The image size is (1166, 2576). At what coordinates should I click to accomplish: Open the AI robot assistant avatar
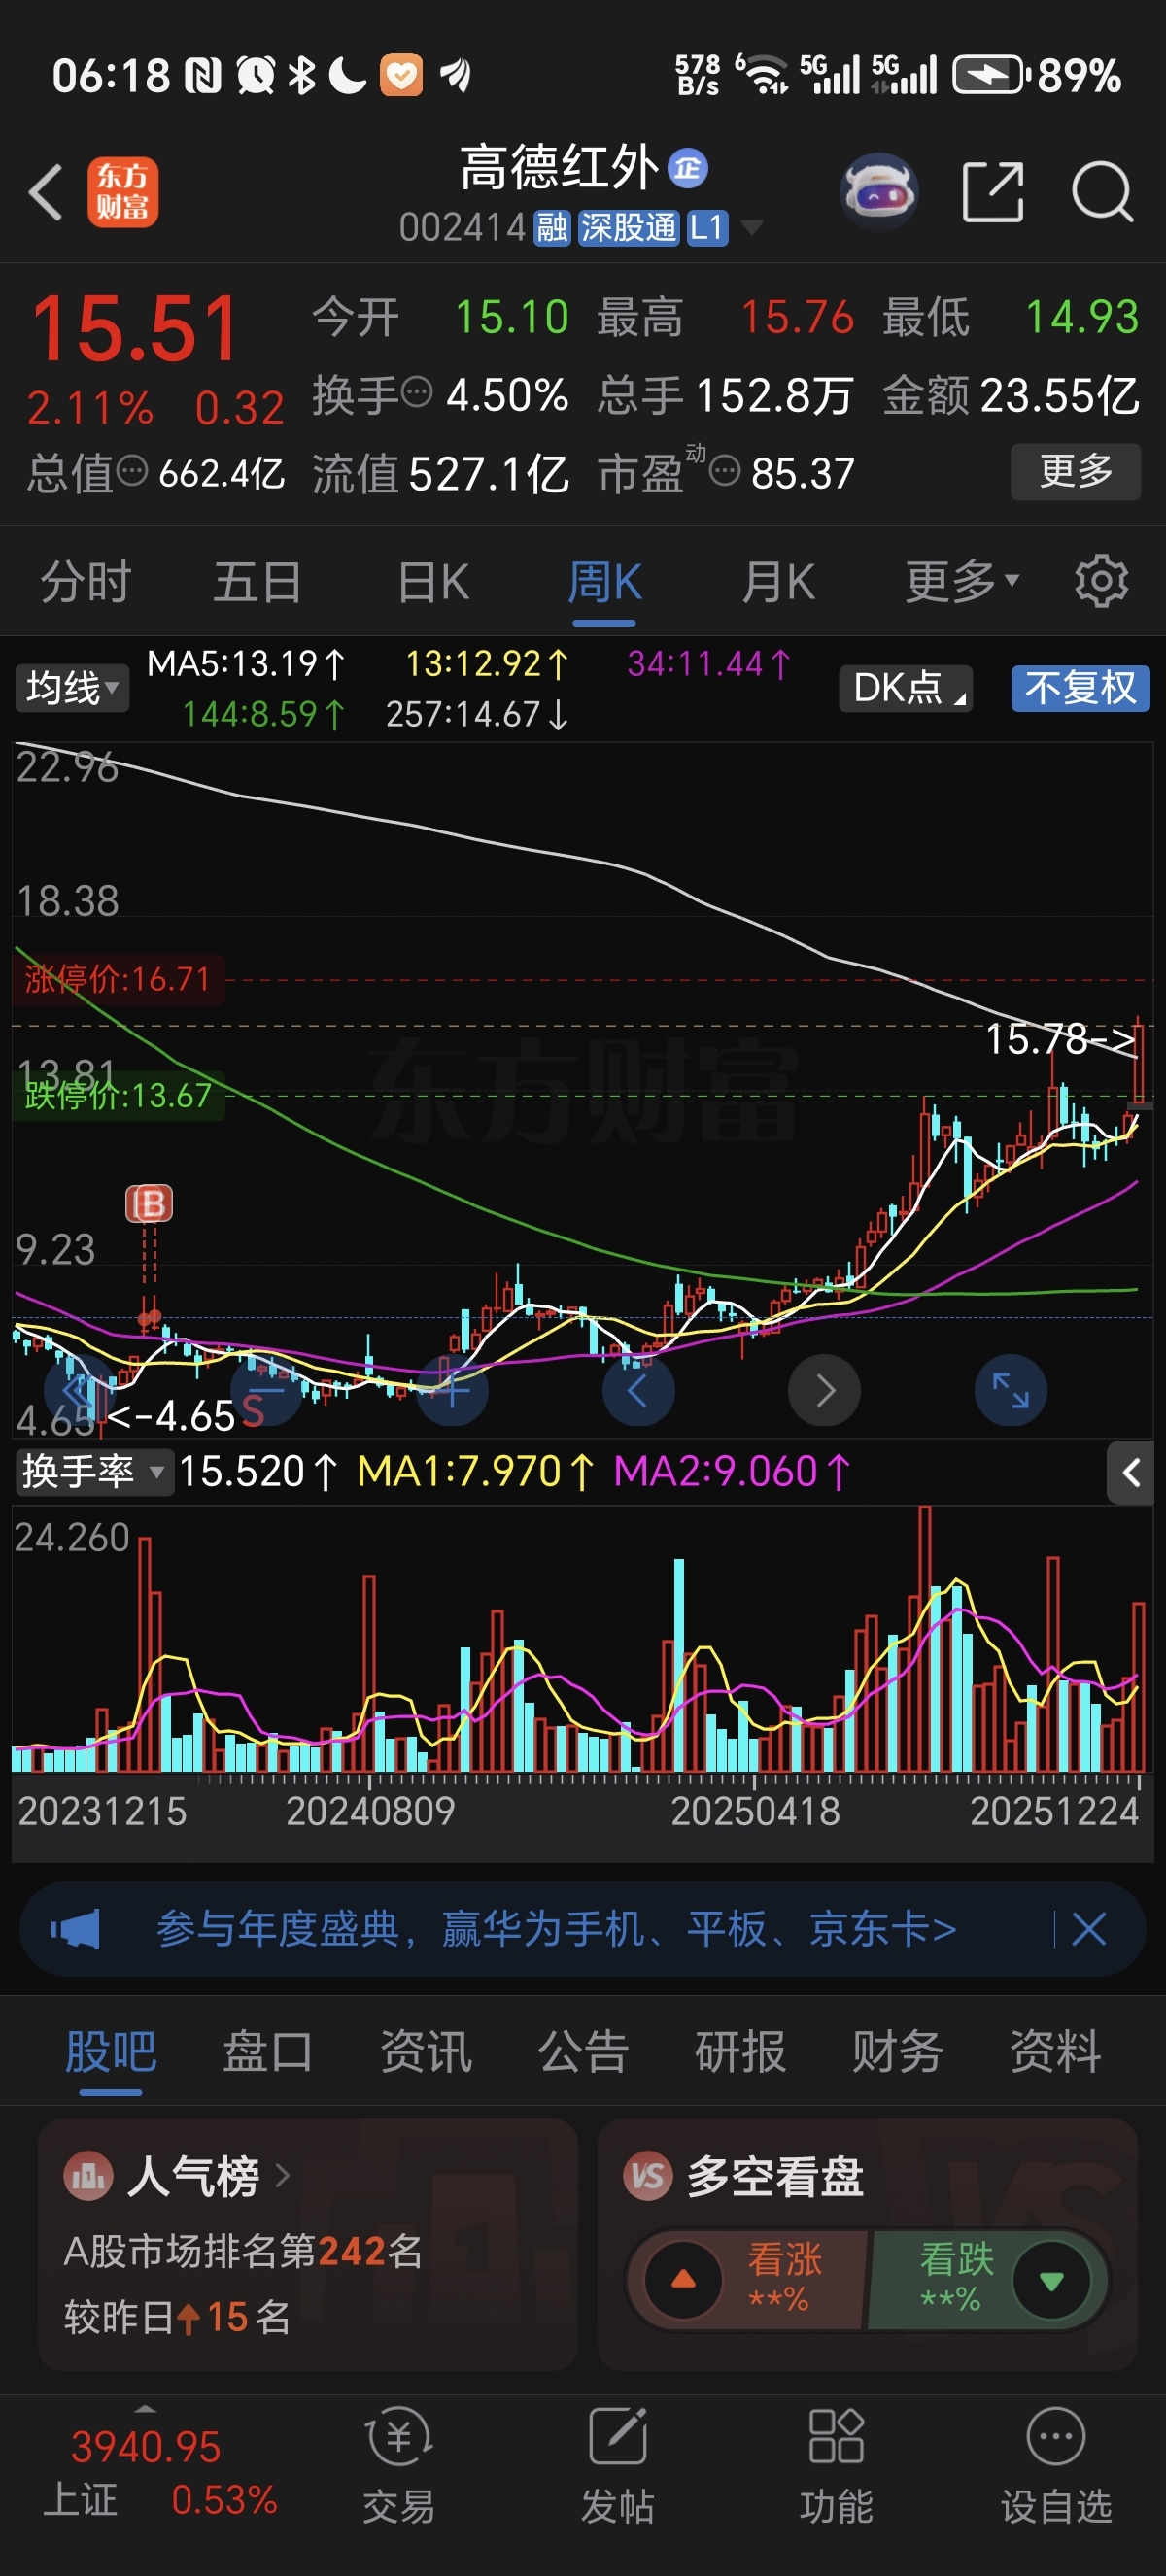[x=879, y=191]
